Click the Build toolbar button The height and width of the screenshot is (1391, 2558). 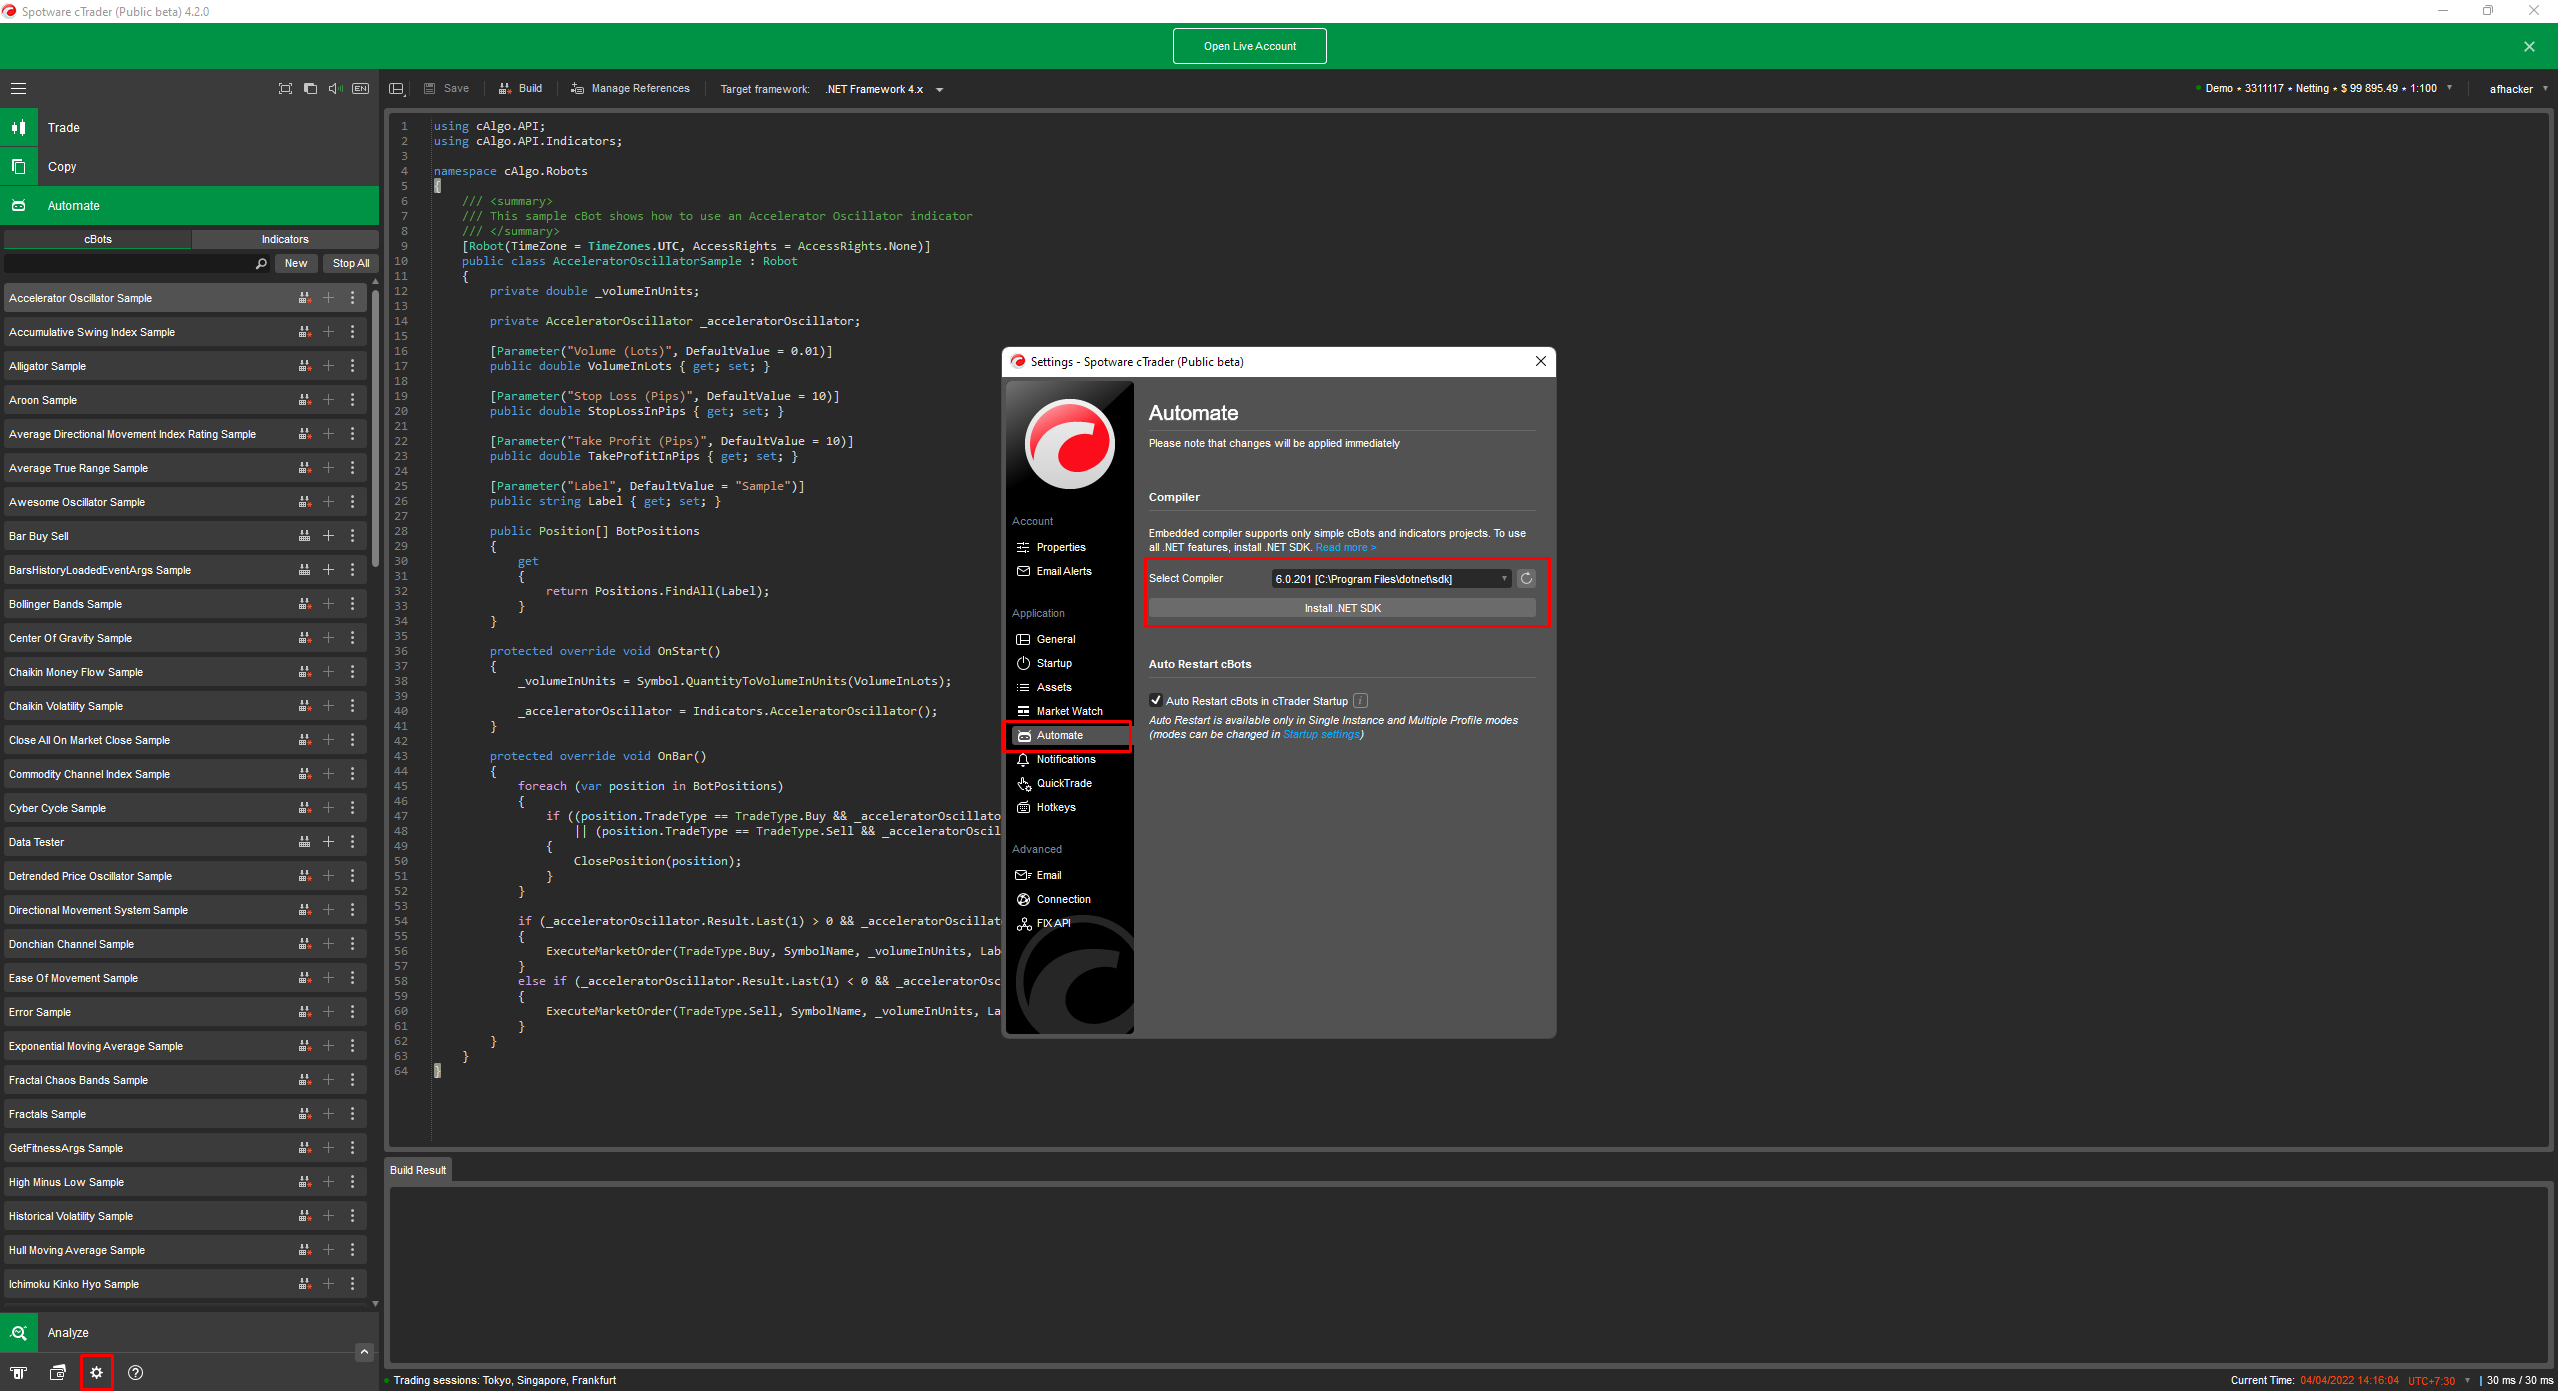(521, 89)
